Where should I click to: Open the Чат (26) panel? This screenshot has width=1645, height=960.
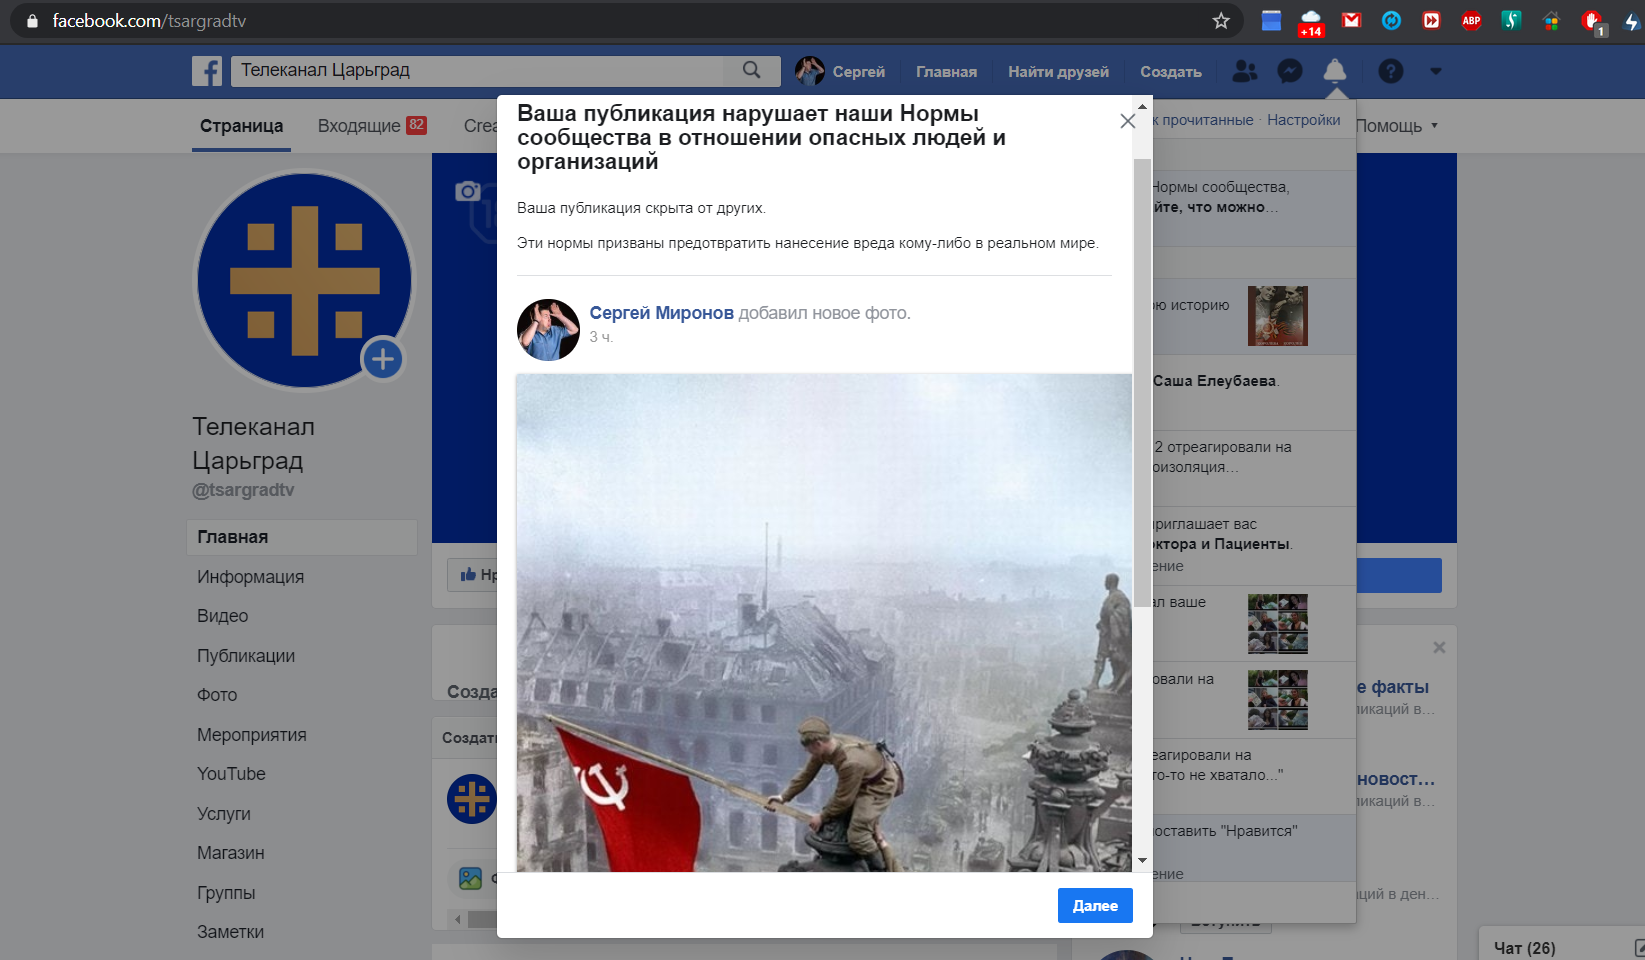pos(1524,948)
